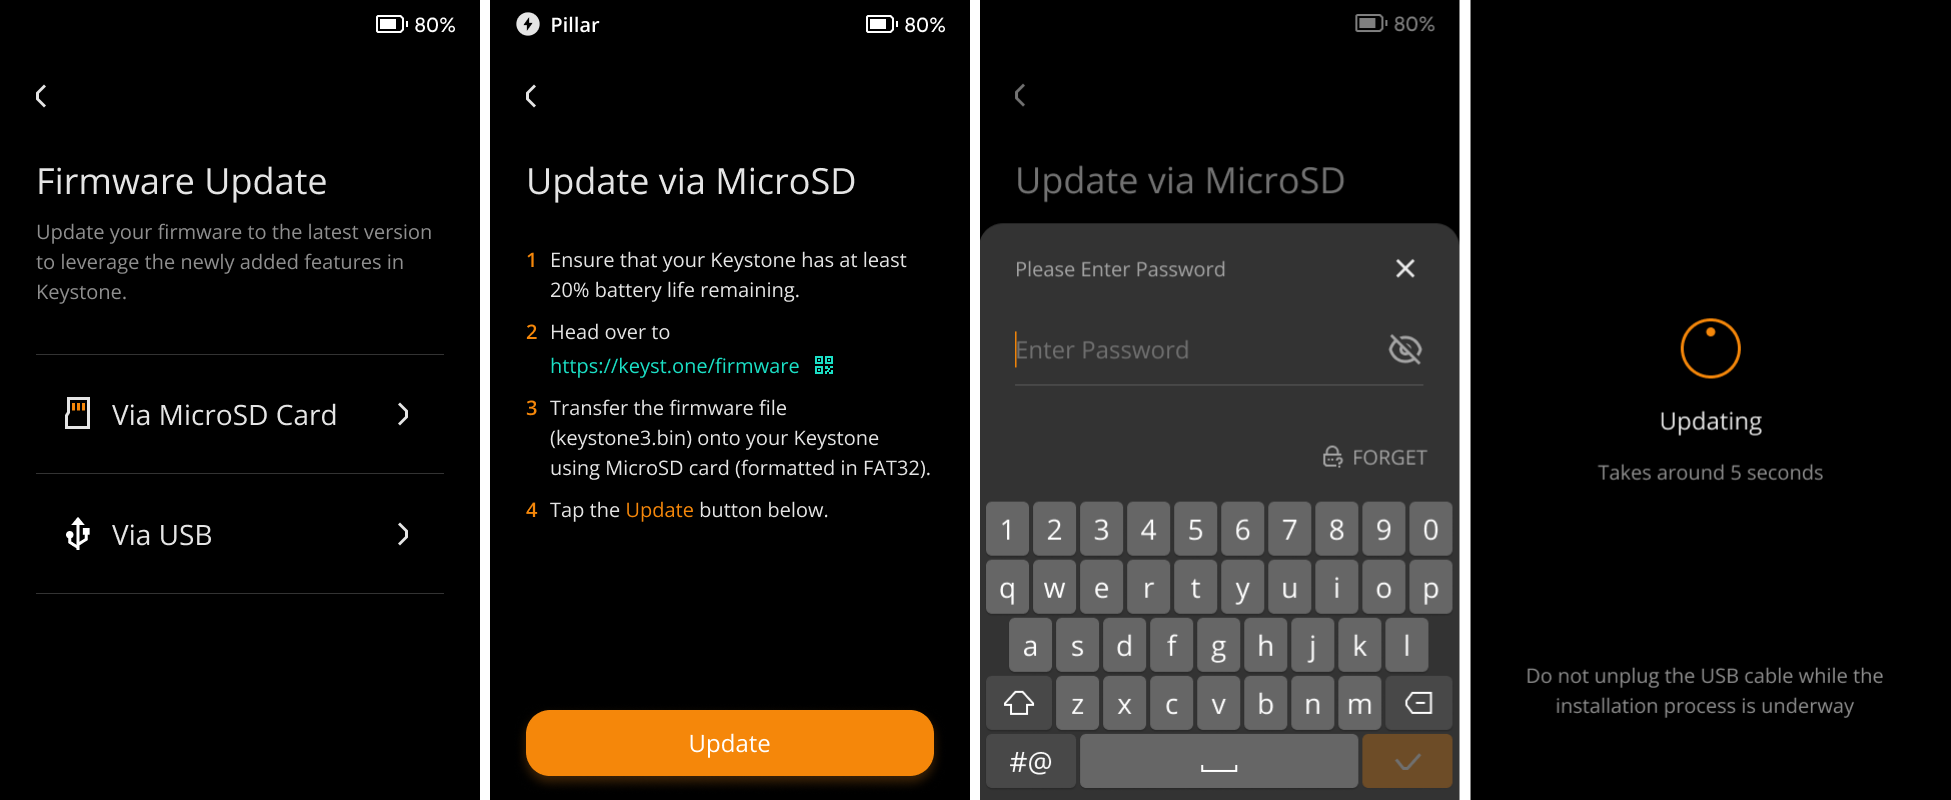Click the USB icon
This screenshot has height=800, width=1951.
77,534
